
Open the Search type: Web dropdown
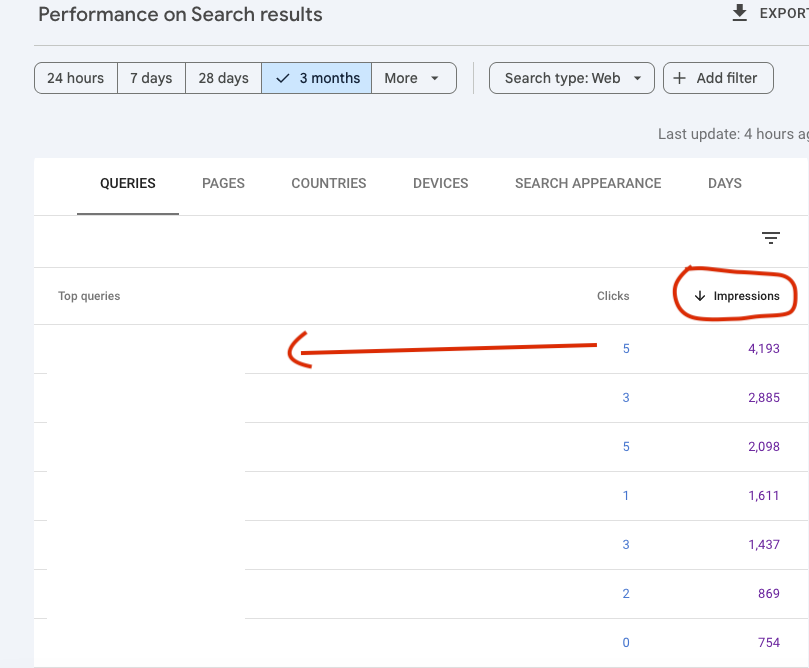point(572,78)
